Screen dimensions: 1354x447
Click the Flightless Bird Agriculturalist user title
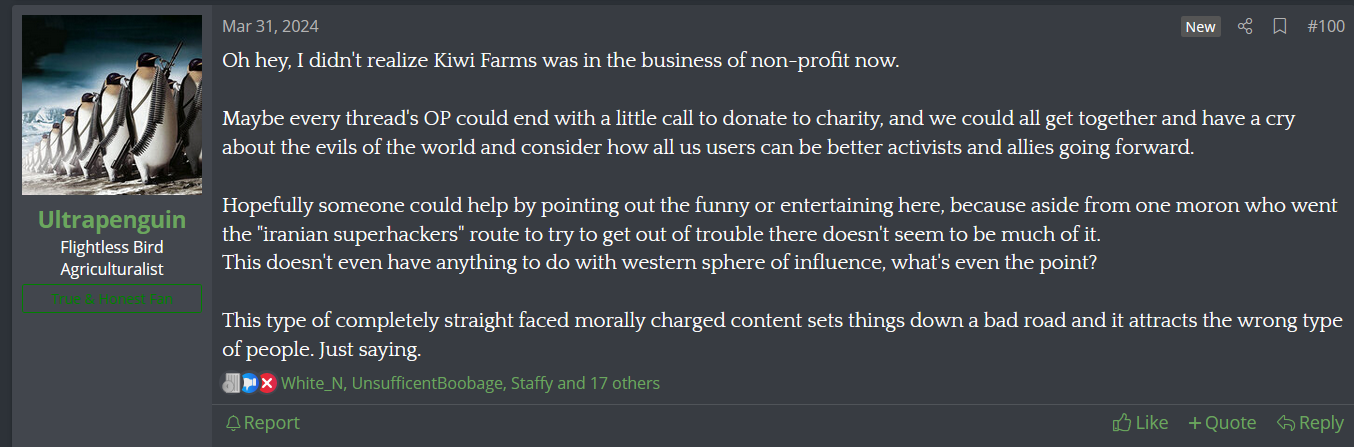pyautogui.click(x=112, y=258)
